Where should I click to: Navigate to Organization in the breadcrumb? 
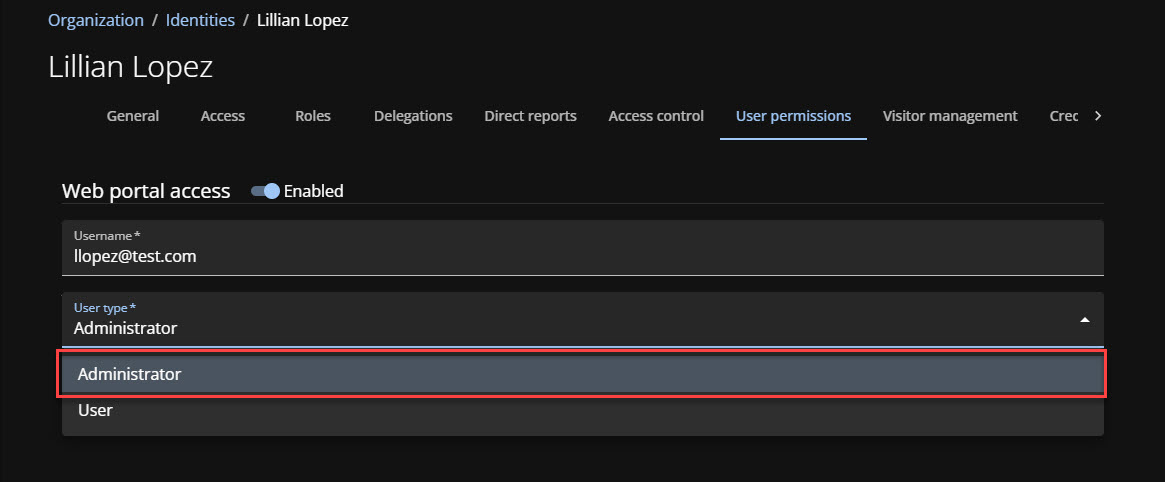coord(96,20)
